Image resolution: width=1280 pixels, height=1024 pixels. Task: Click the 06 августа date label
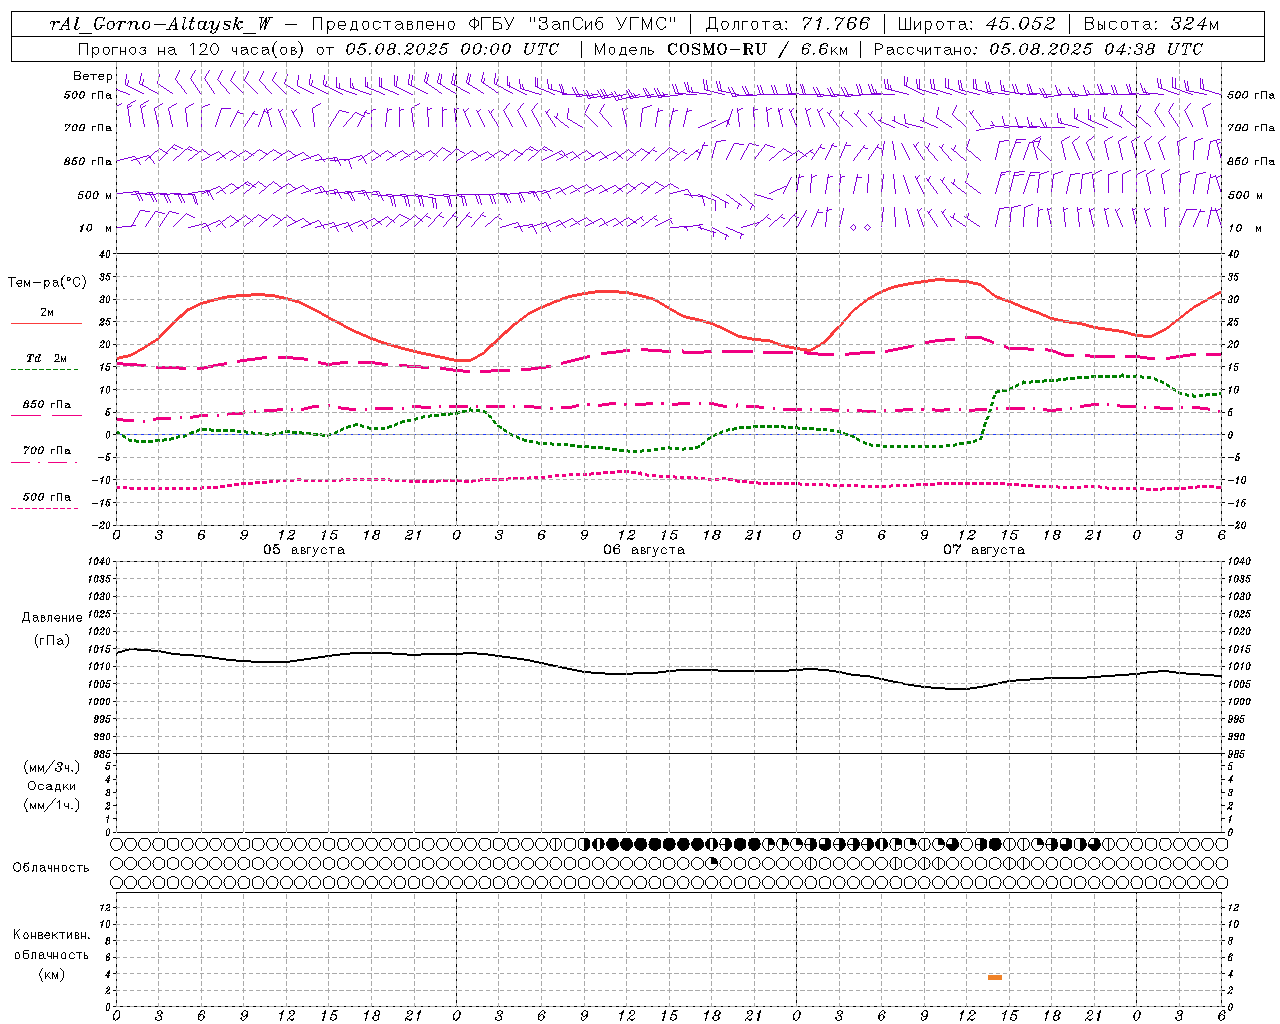click(x=644, y=550)
